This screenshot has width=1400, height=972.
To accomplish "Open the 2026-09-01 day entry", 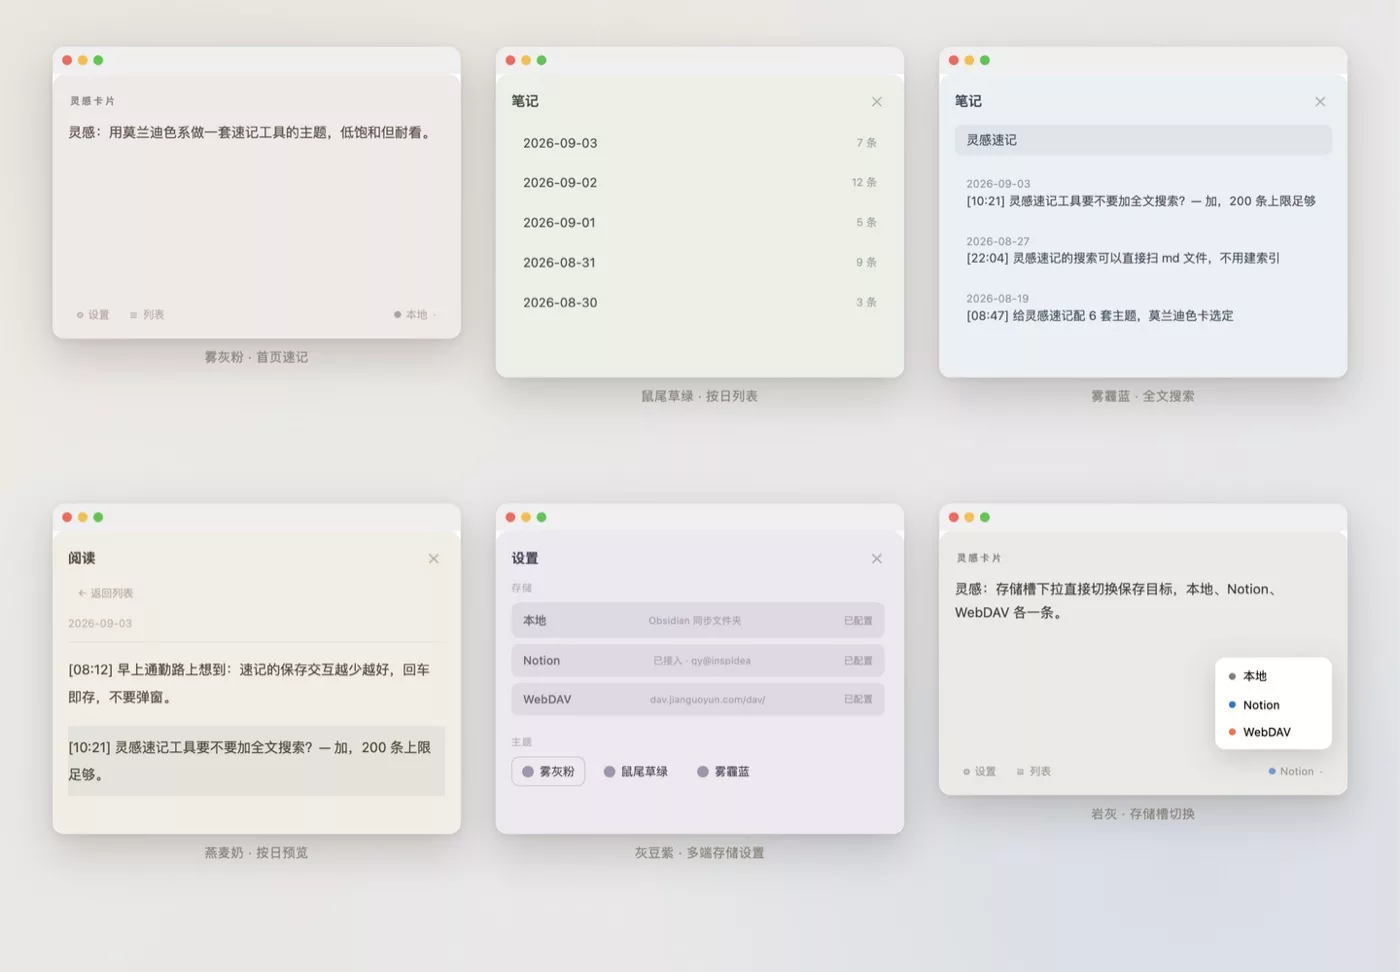I will (x=699, y=223).
